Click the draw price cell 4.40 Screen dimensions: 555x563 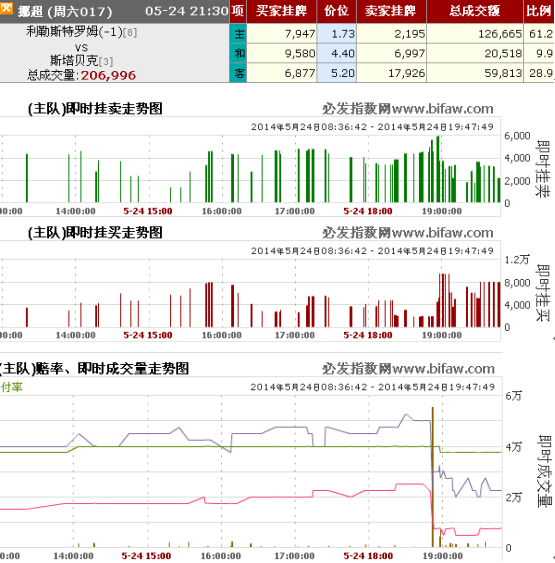pos(336,53)
